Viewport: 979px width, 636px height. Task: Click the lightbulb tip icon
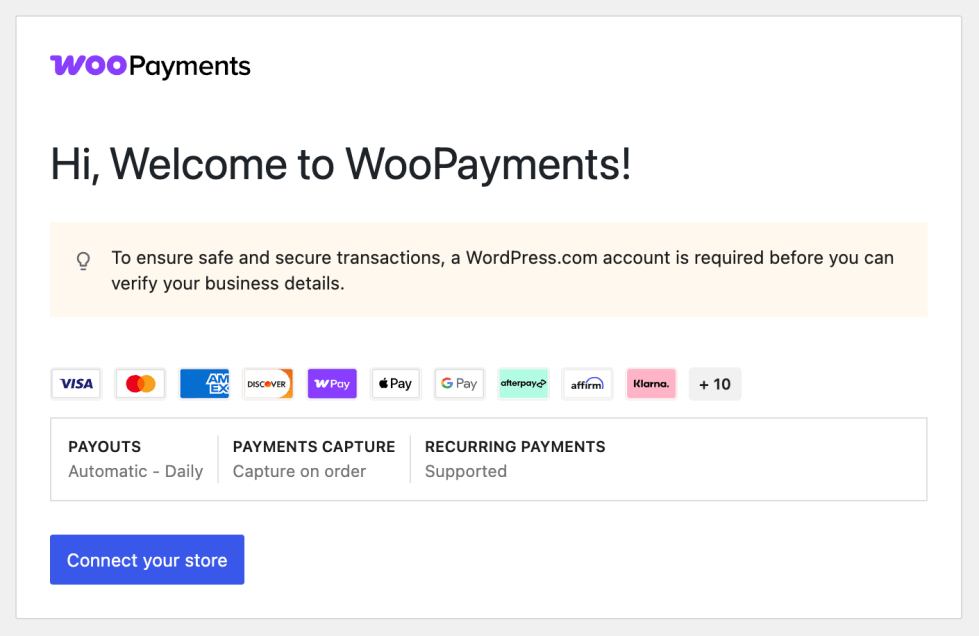tap(83, 260)
